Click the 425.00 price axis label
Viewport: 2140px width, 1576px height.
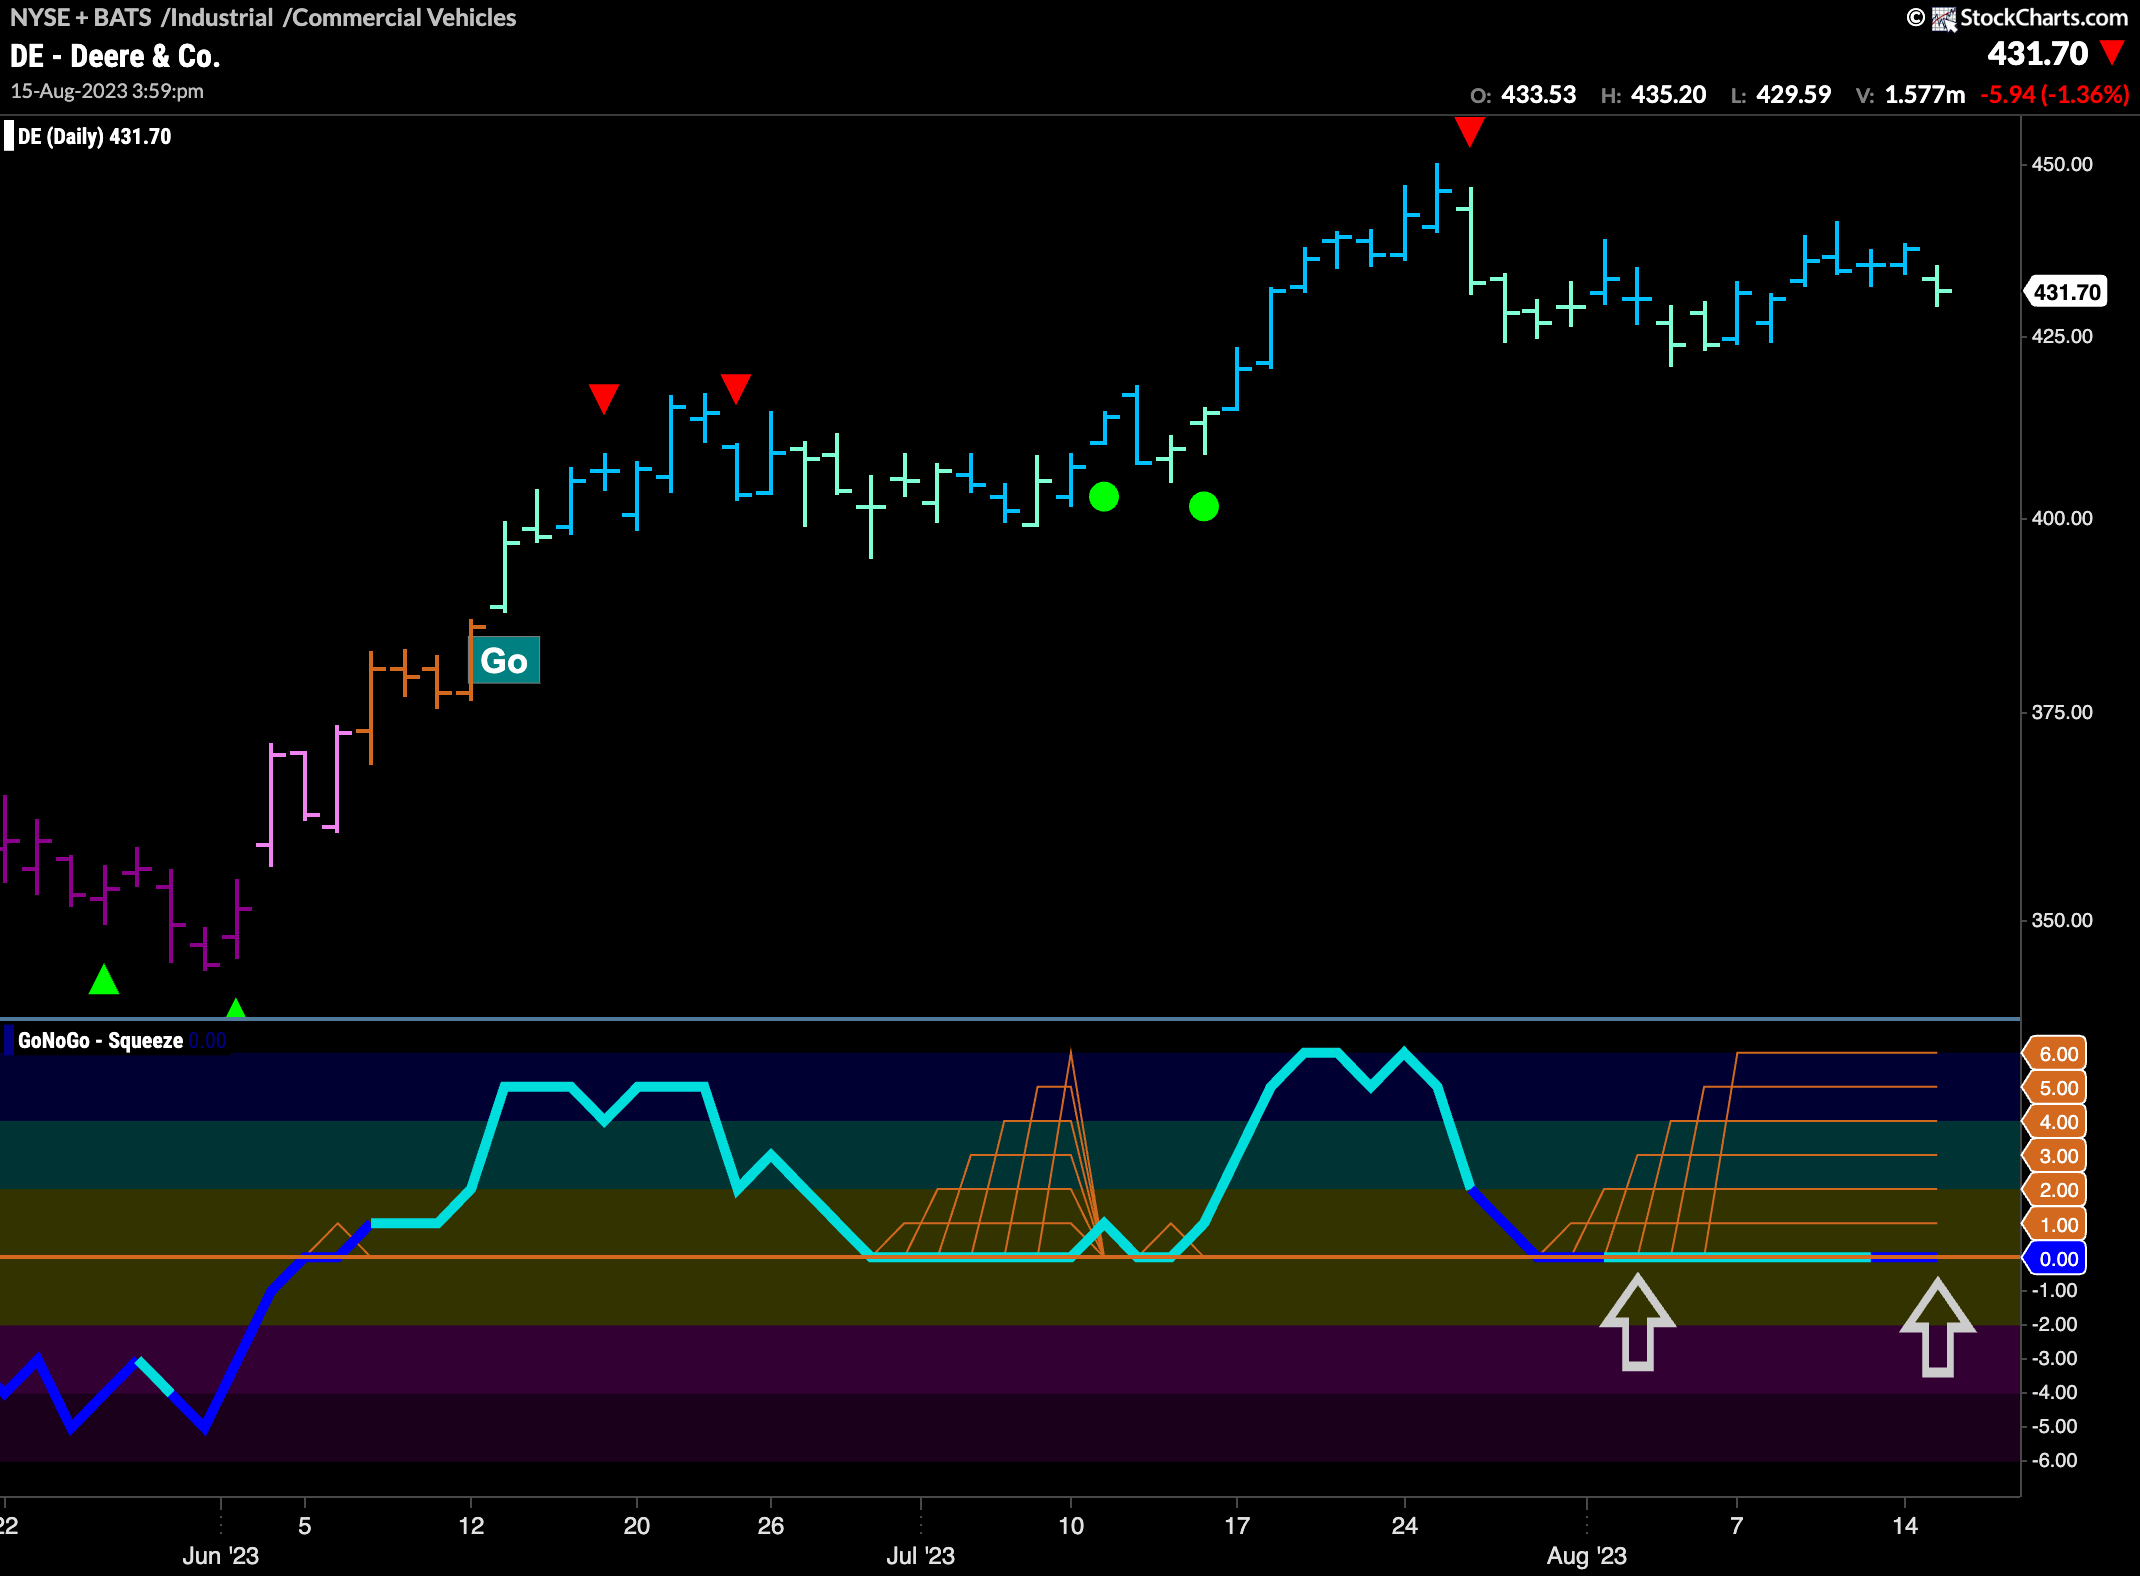[x=2062, y=336]
